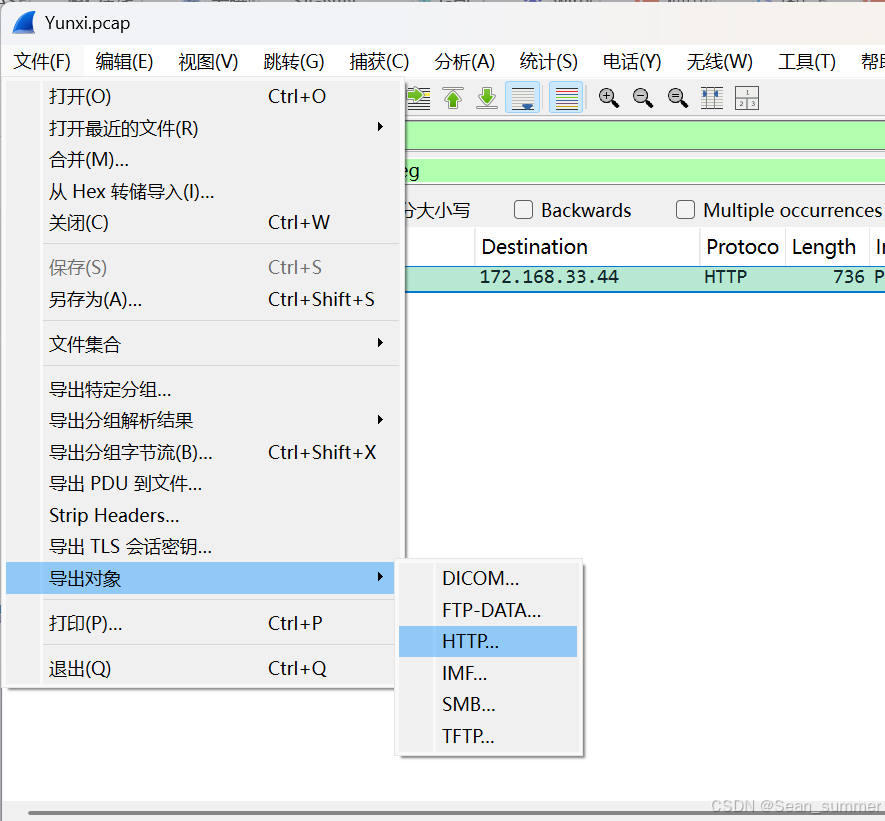Select 打印(P)... menu entry
Image resolution: width=885 pixels, height=821 pixels.
201,623
